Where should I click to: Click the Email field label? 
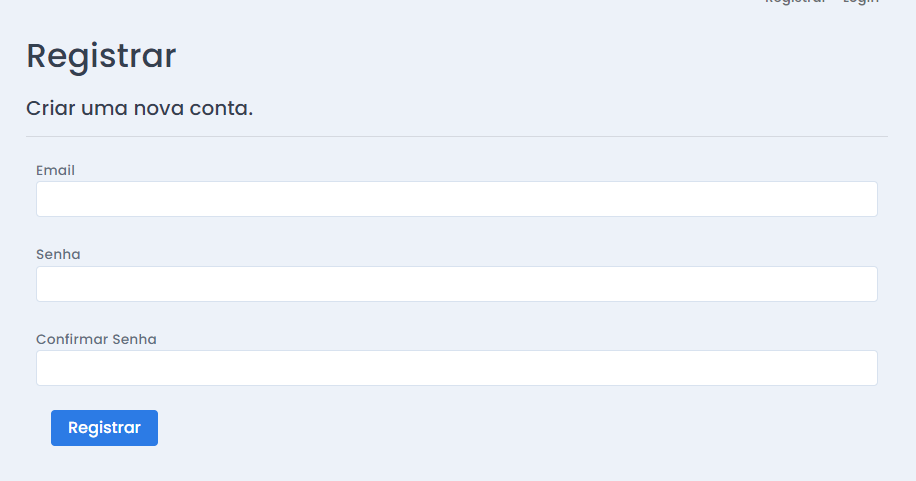(x=55, y=170)
